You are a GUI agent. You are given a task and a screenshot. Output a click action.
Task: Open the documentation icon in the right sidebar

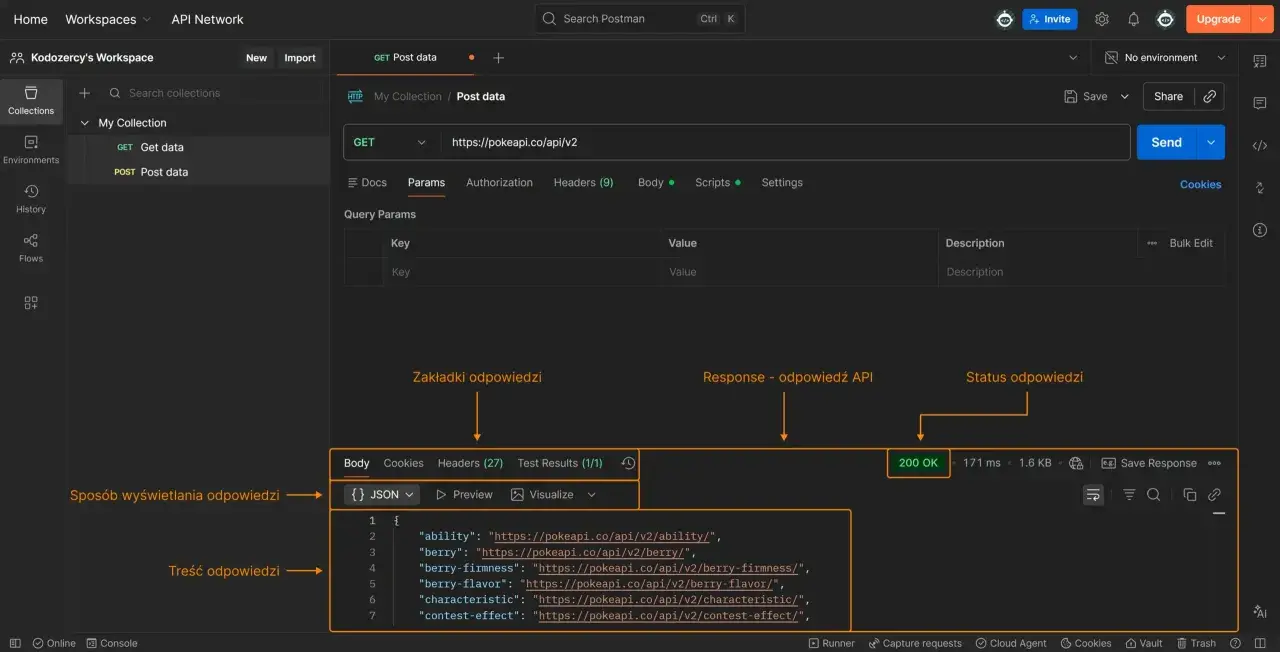[1260, 62]
